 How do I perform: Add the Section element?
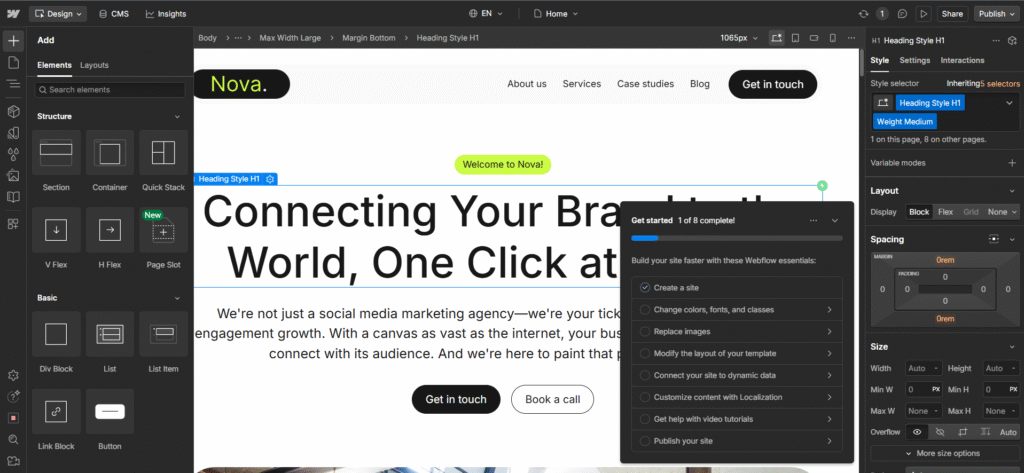56,161
